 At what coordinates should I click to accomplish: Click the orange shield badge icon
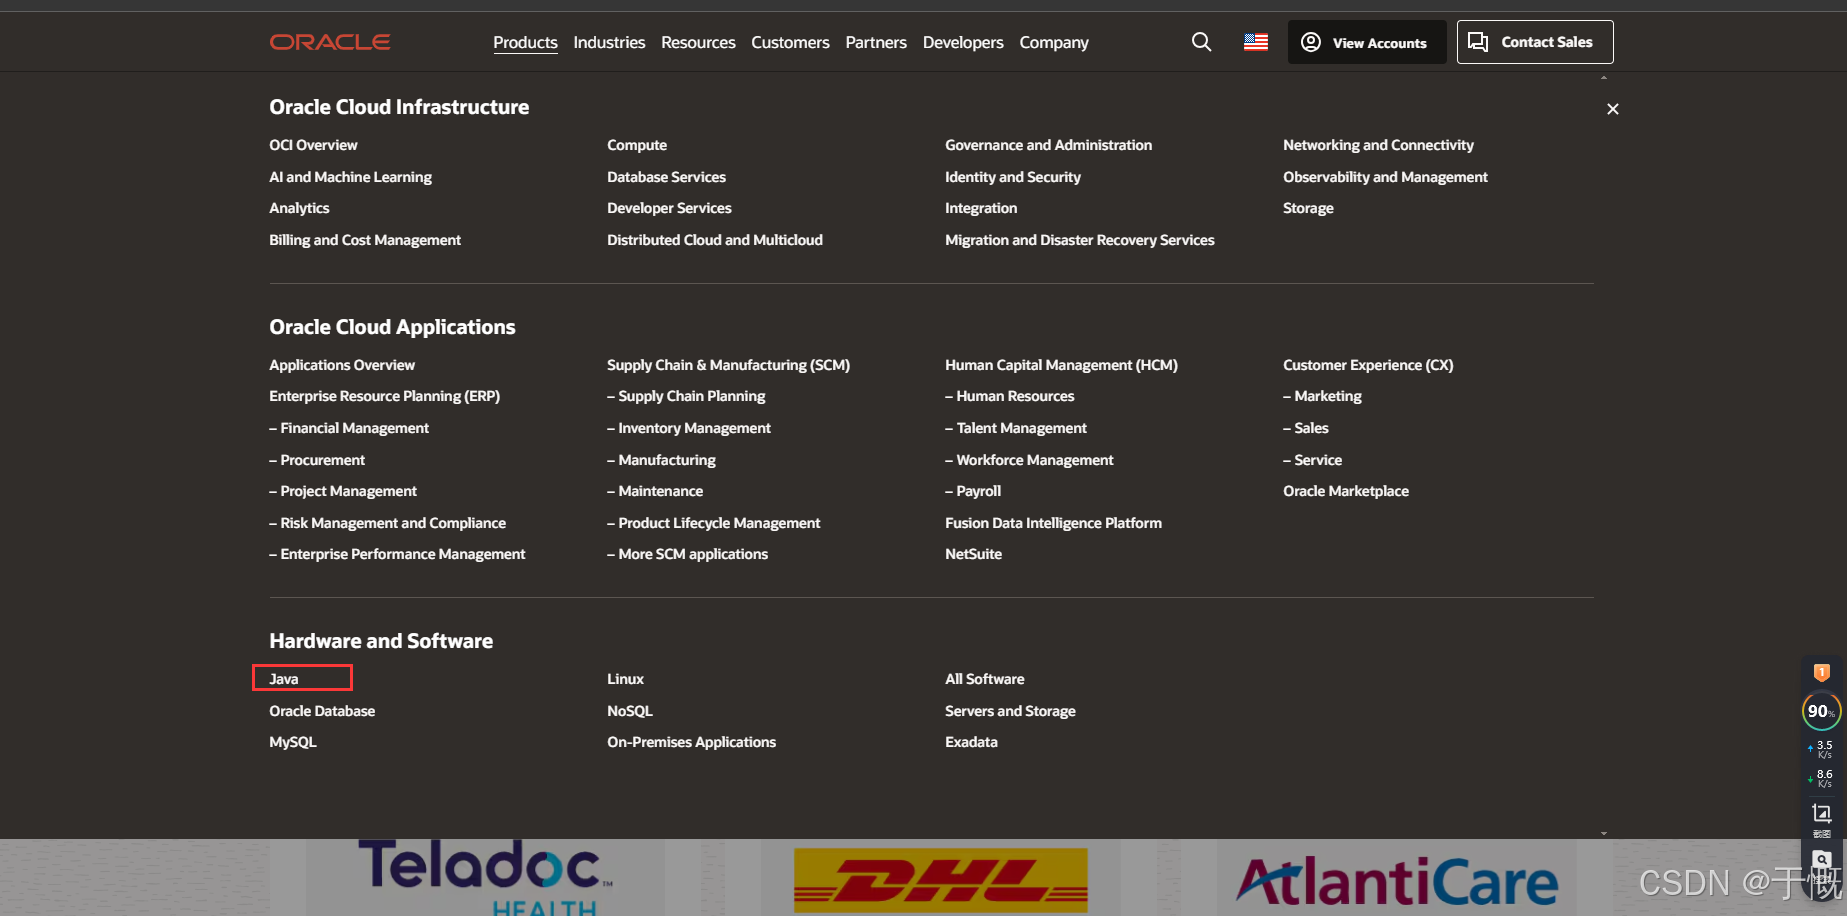pyautogui.click(x=1821, y=673)
